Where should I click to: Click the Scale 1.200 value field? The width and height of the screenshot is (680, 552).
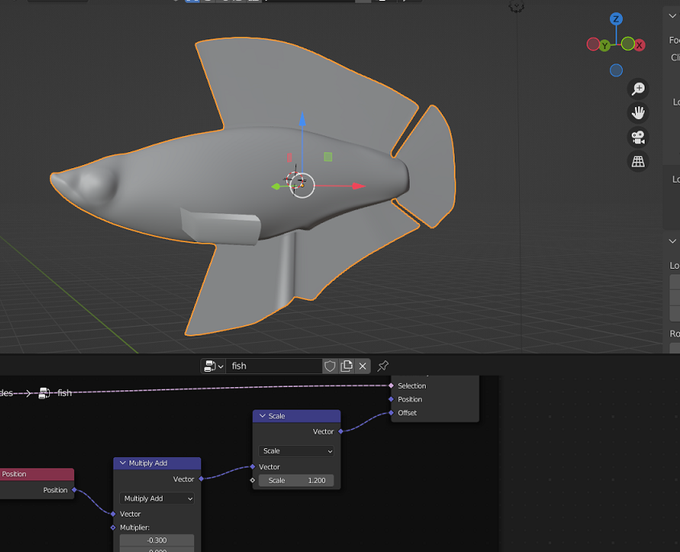click(x=297, y=480)
